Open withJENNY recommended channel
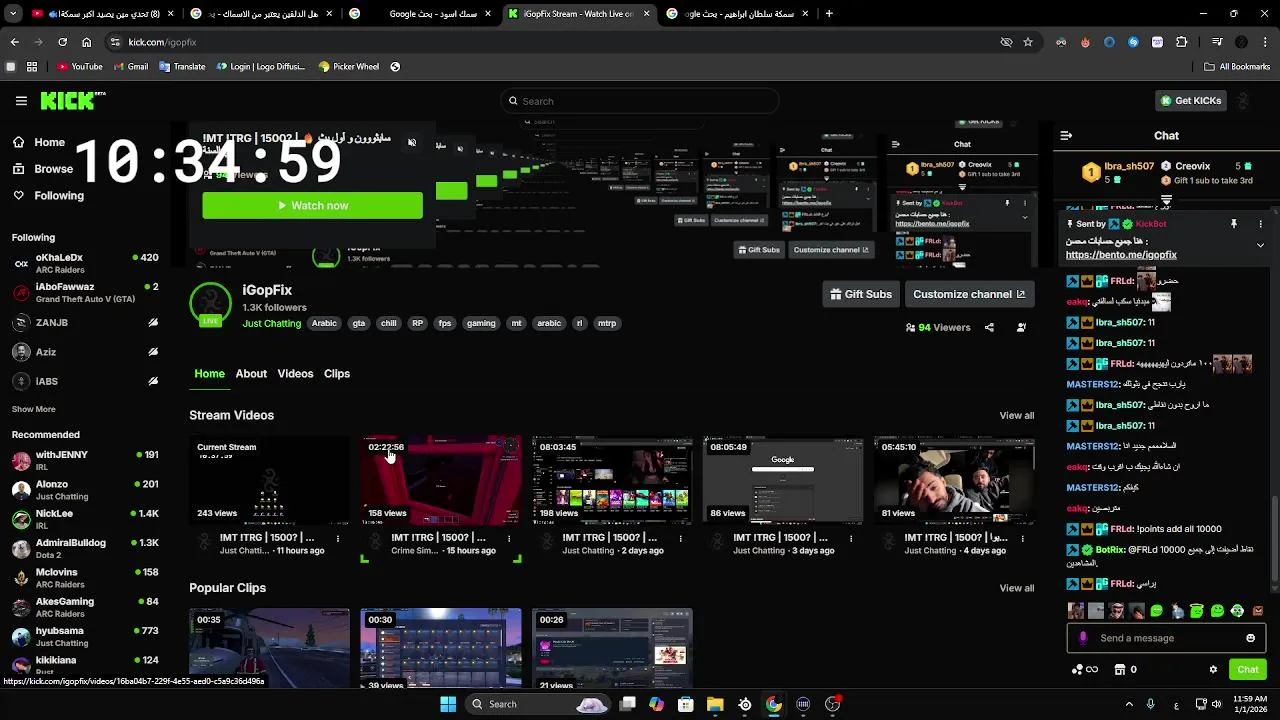 pyautogui.click(x=85, y=460)
